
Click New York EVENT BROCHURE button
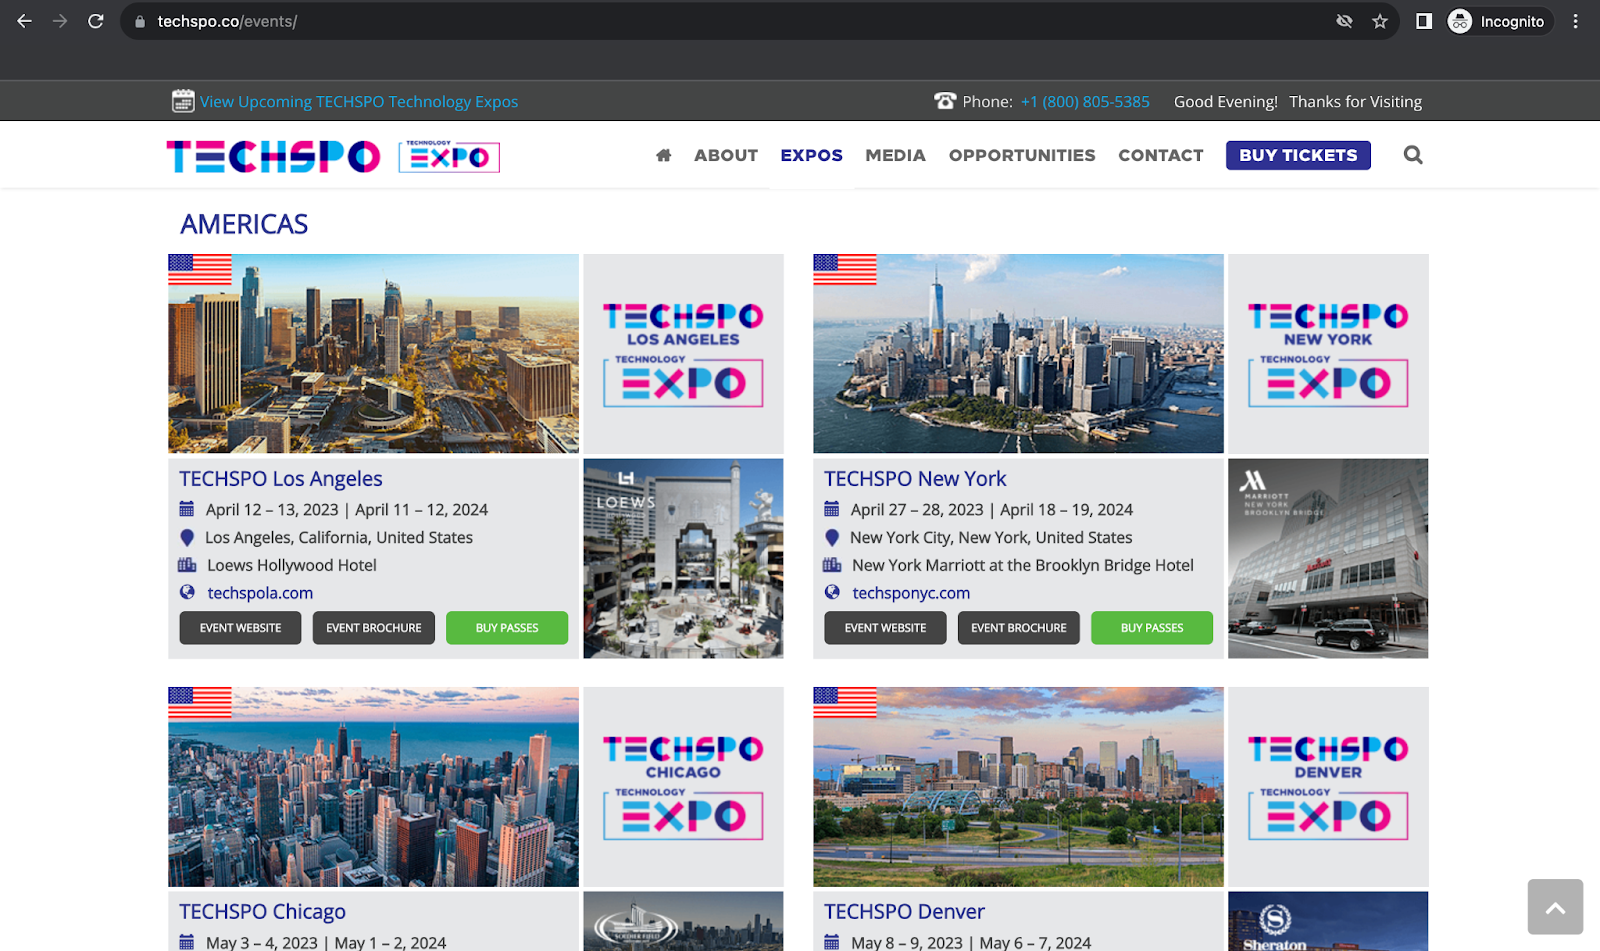pos(1019,628)
